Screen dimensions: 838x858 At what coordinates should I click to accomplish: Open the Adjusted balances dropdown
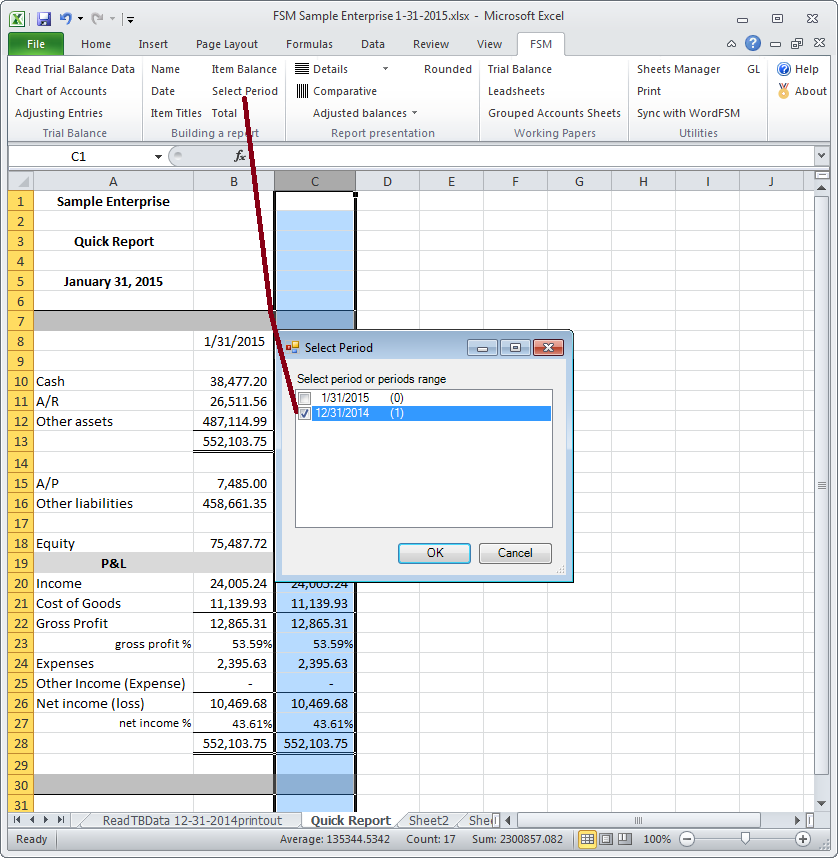pyautogui.click(x=414, y=113)
